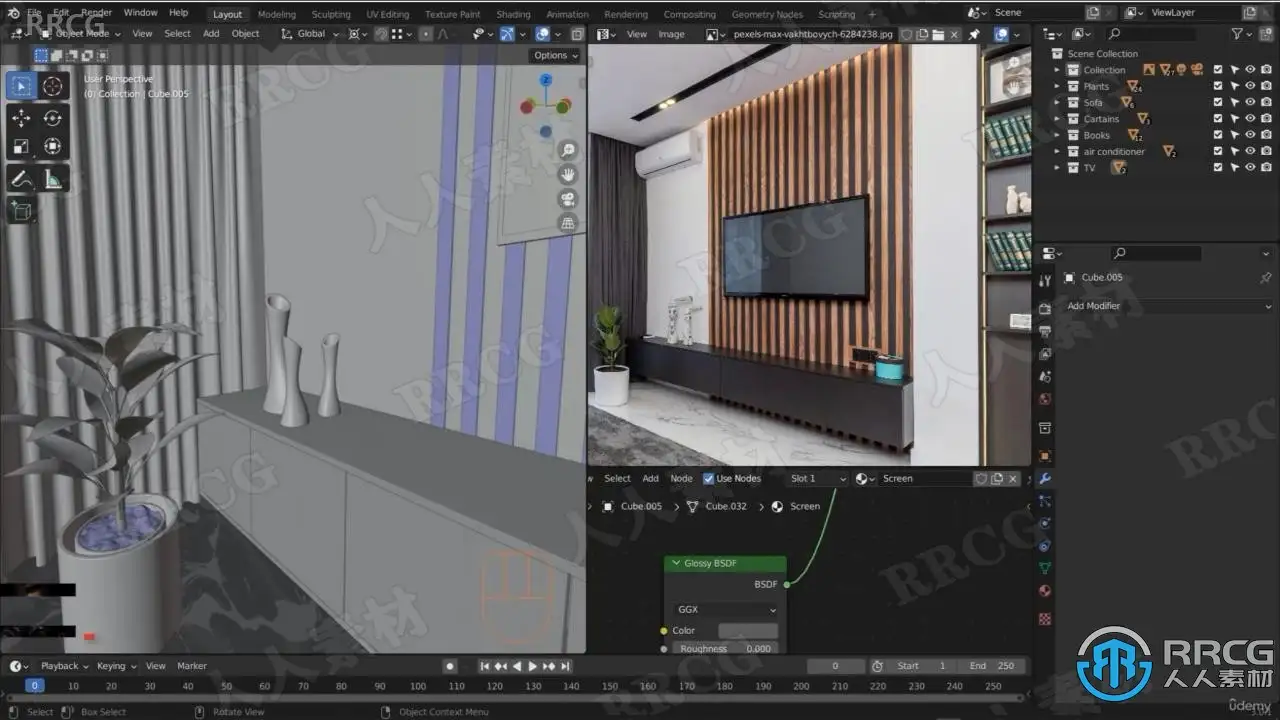Expand the Plants collection
This screenshot has width=1280, height=720.
1057,86
